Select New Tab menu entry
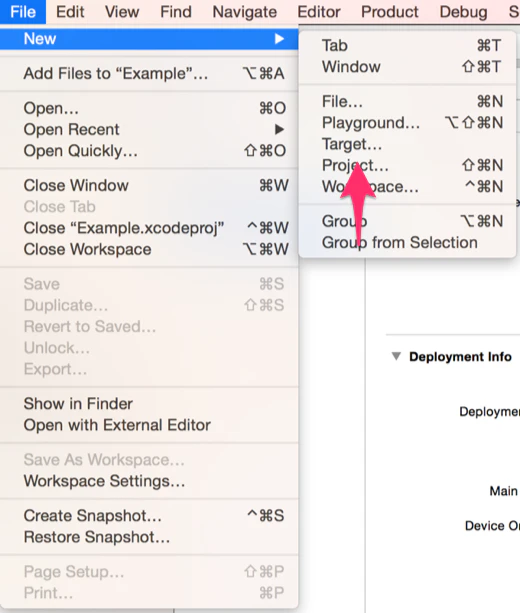The image size is (520, 613). click(x=407, y=45)
